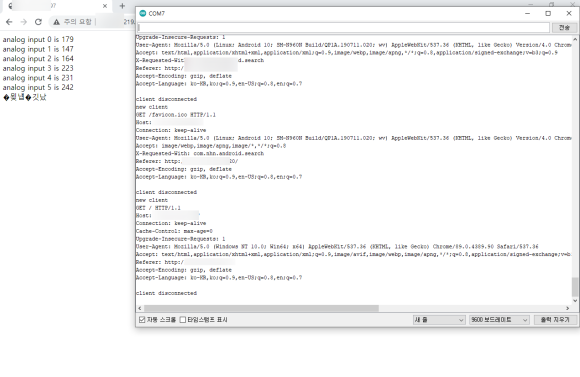Click the send button in COM7 window

[564, 27]
